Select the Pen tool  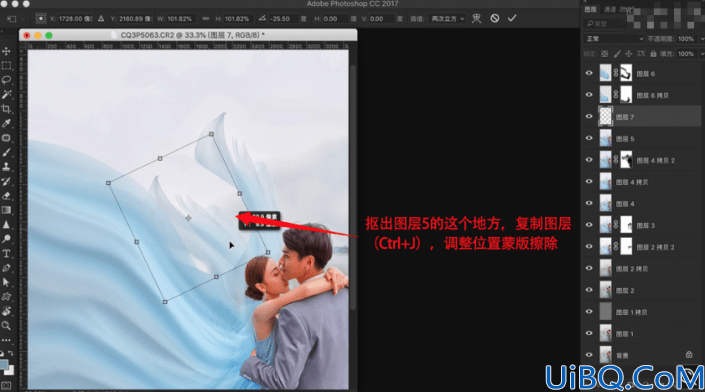click(x=6, y=268)
